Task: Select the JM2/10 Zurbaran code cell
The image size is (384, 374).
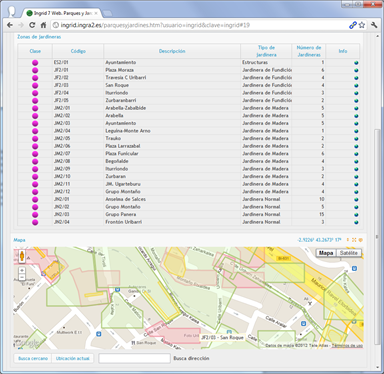Action: coord(78,177)
